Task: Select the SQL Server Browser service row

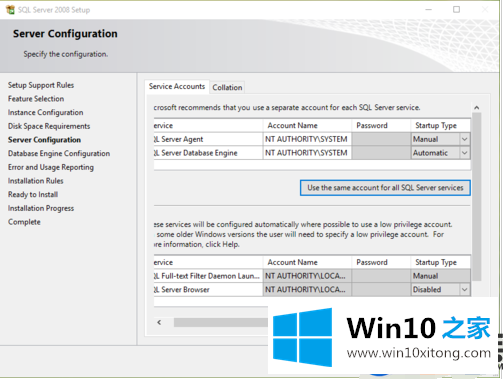Action: [312, 289]
